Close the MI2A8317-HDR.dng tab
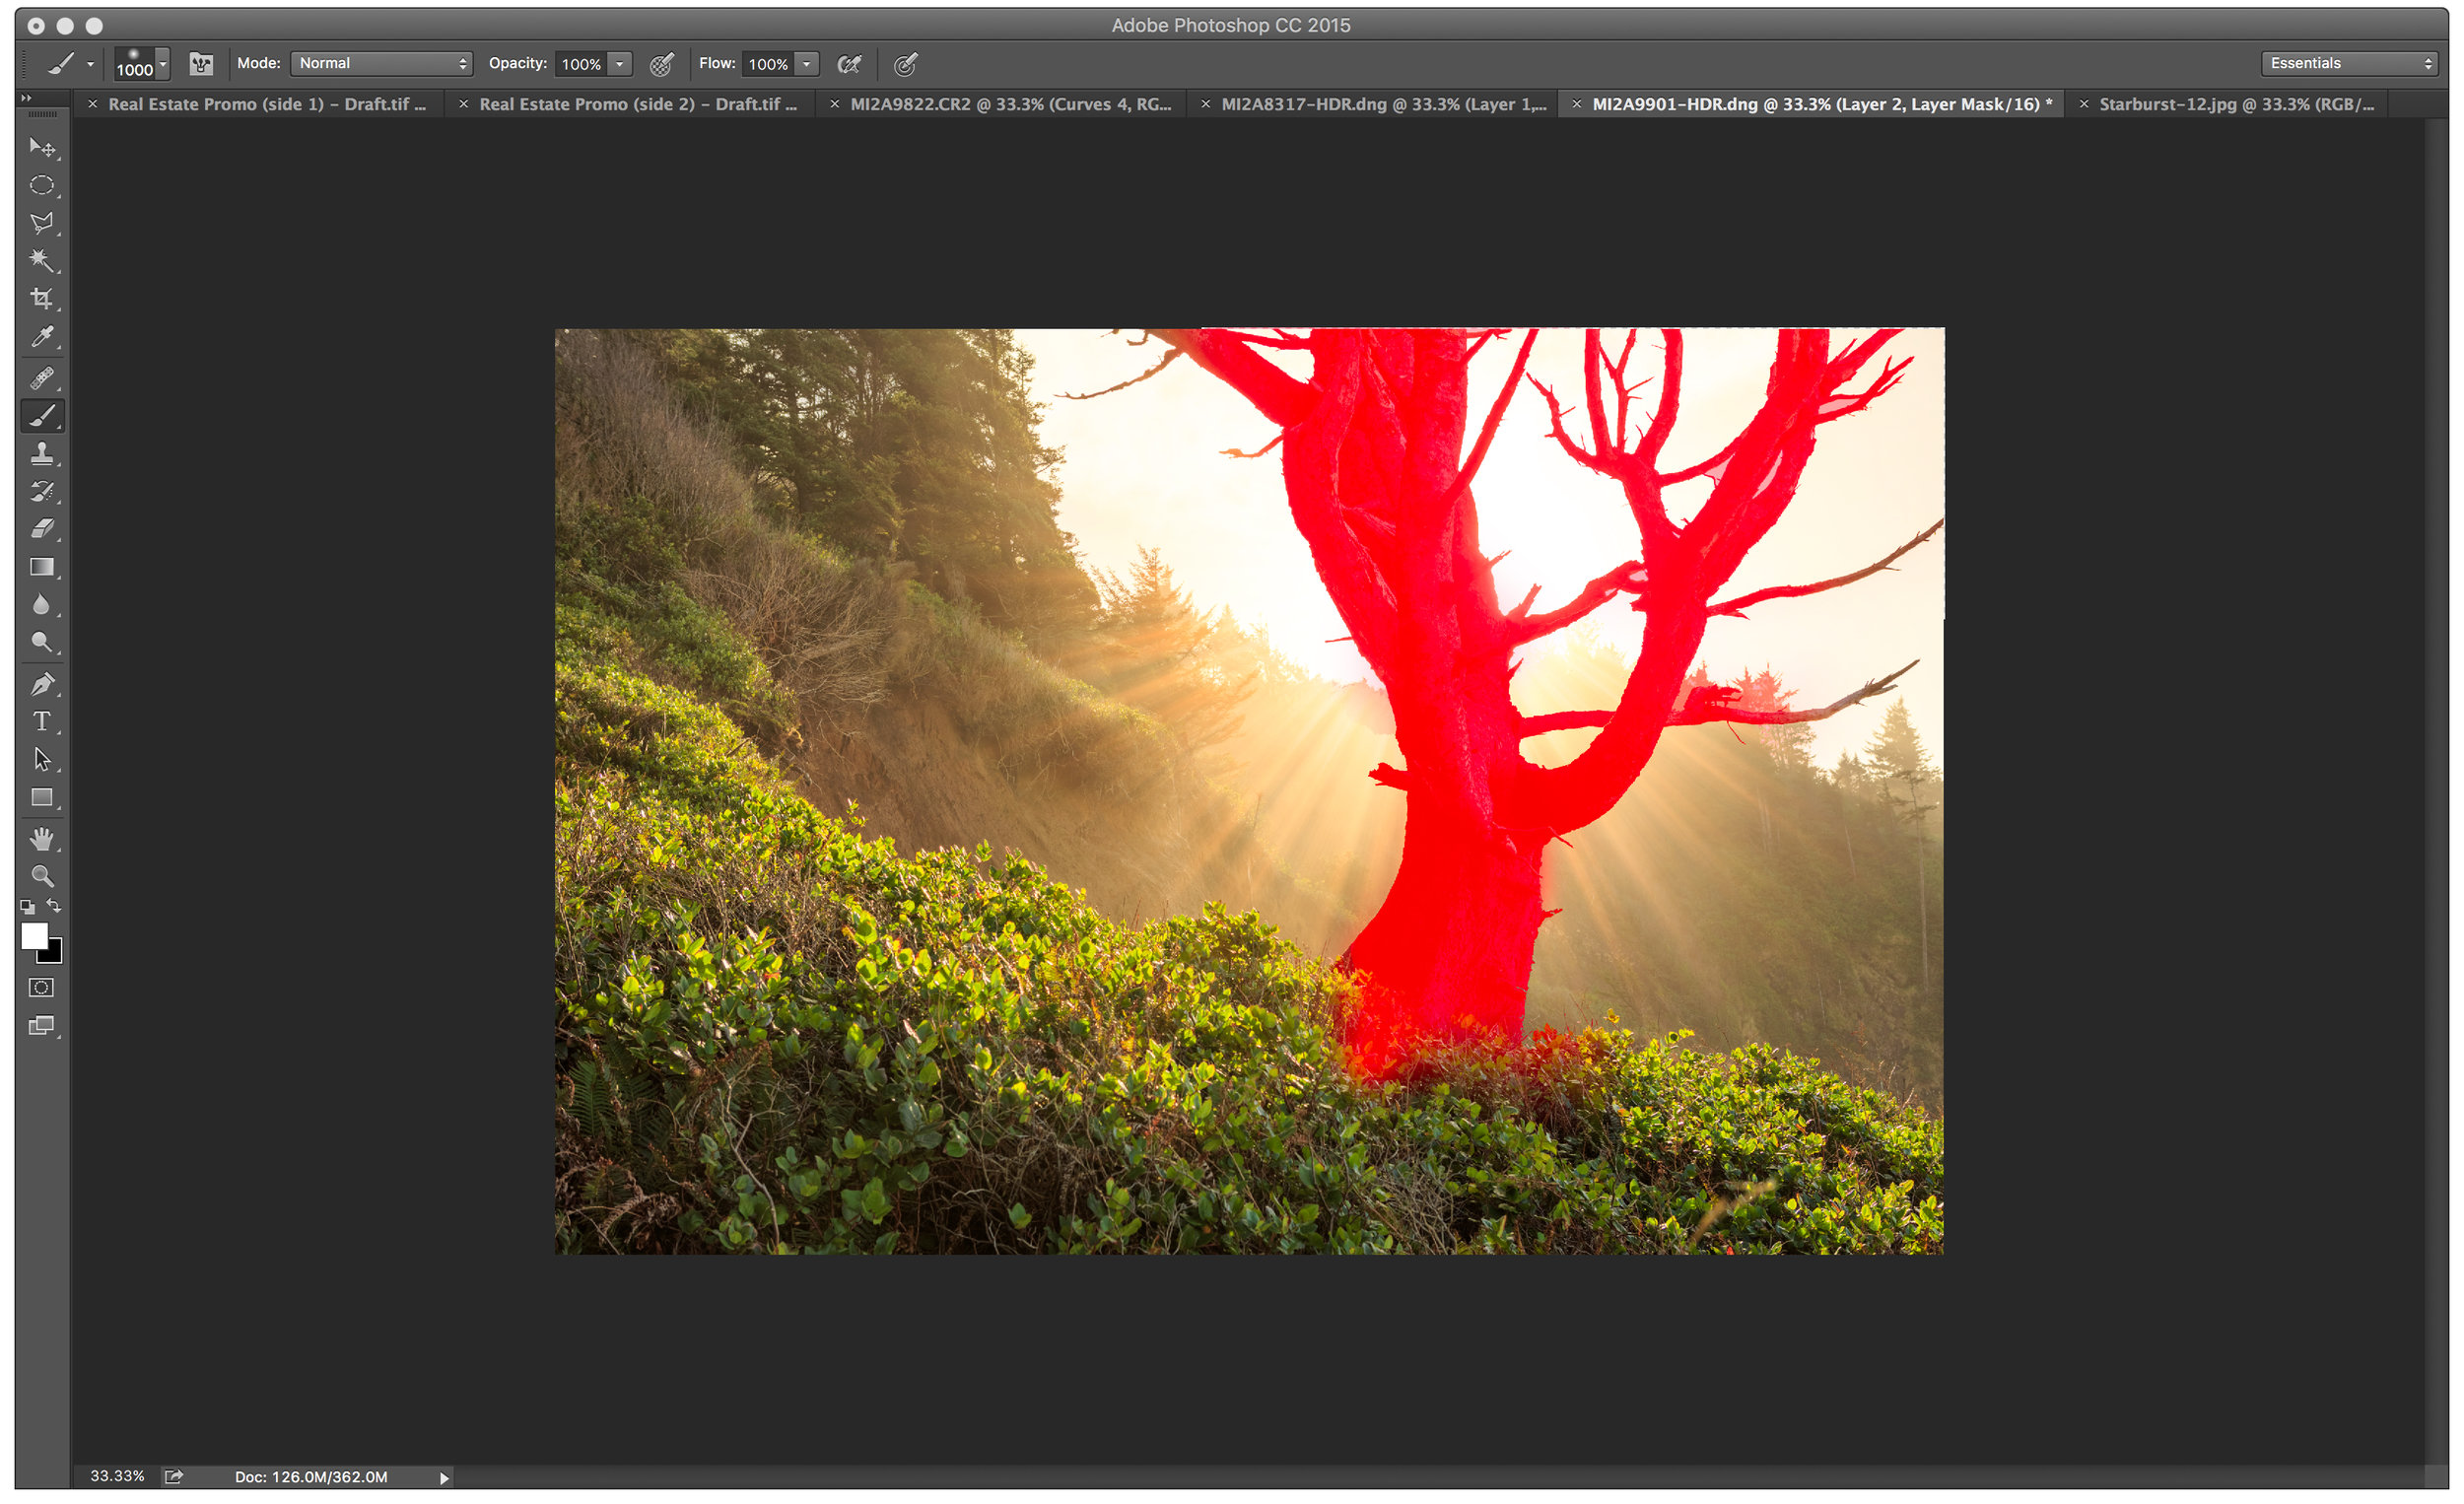 1205,104
